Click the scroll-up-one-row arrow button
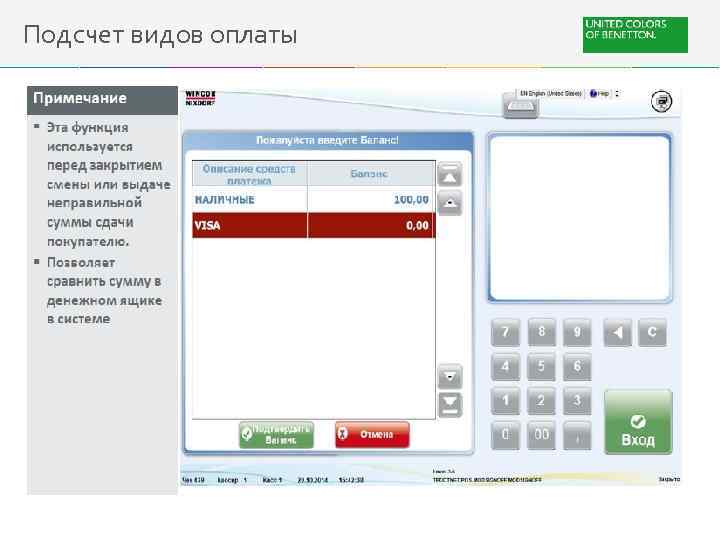This screenshot has height=540, width=720. pyautogui.click(x=450, y=203)
